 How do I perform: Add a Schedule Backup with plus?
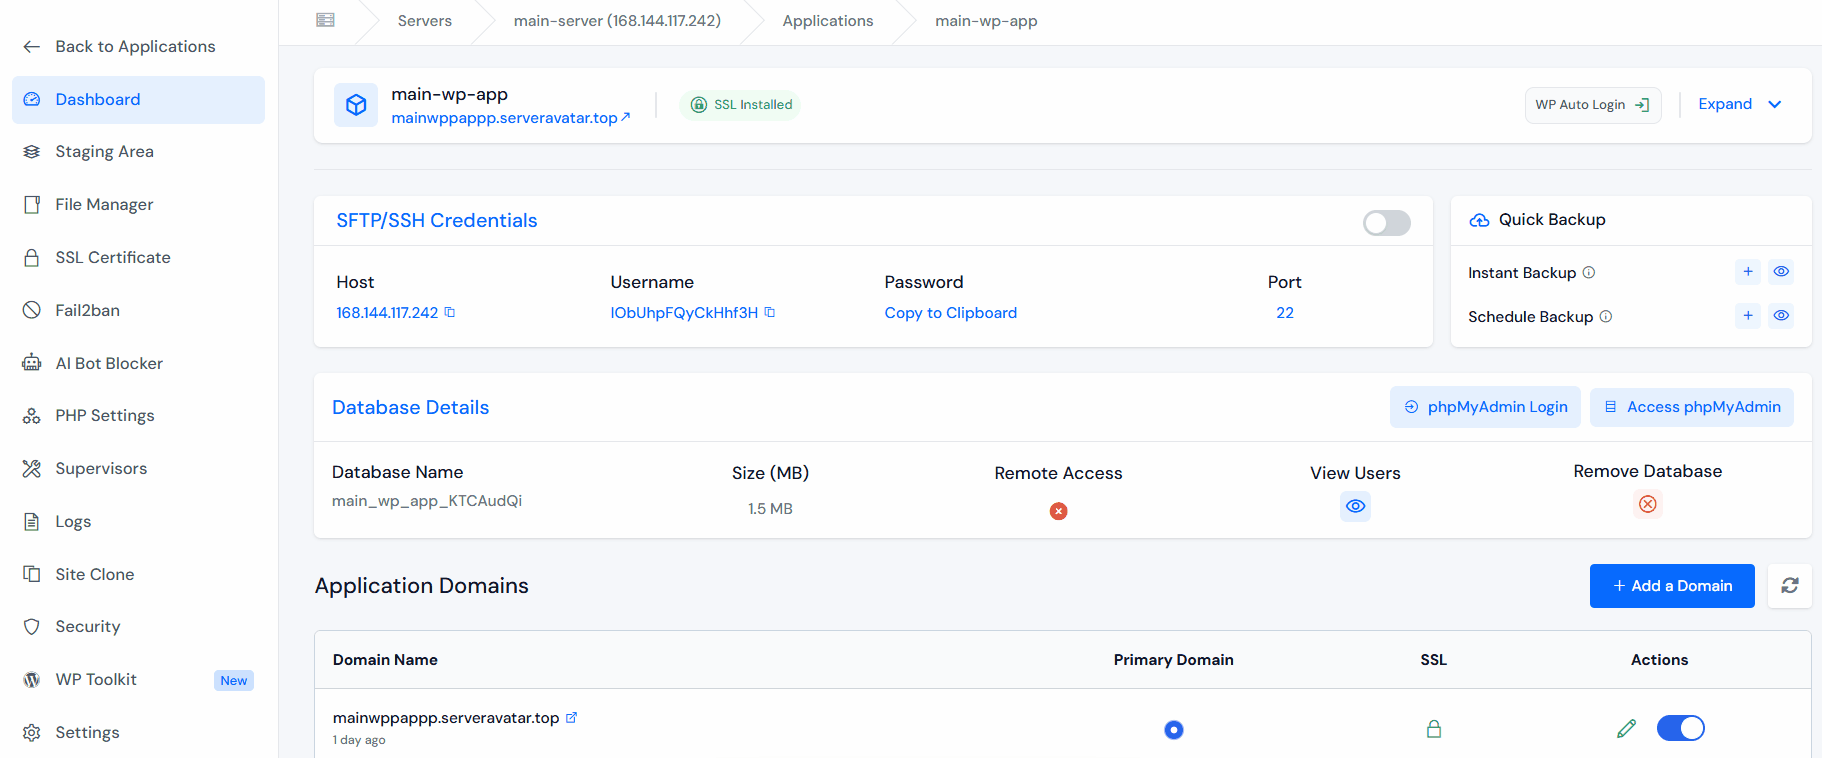pos(1748,315)
